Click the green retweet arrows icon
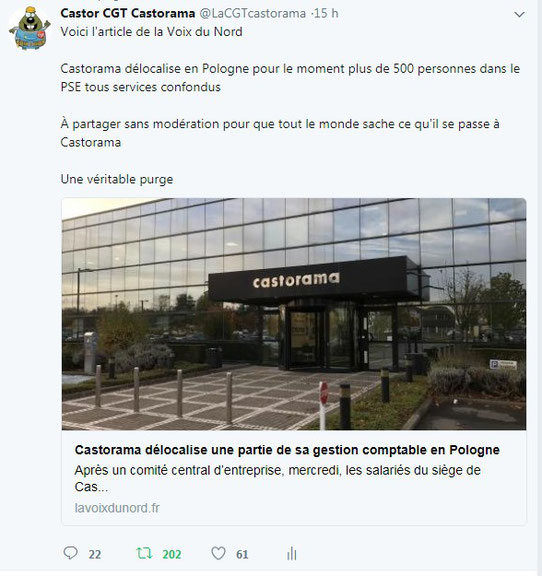The height and width of the screenshot is (576, 542). (144, 553)
